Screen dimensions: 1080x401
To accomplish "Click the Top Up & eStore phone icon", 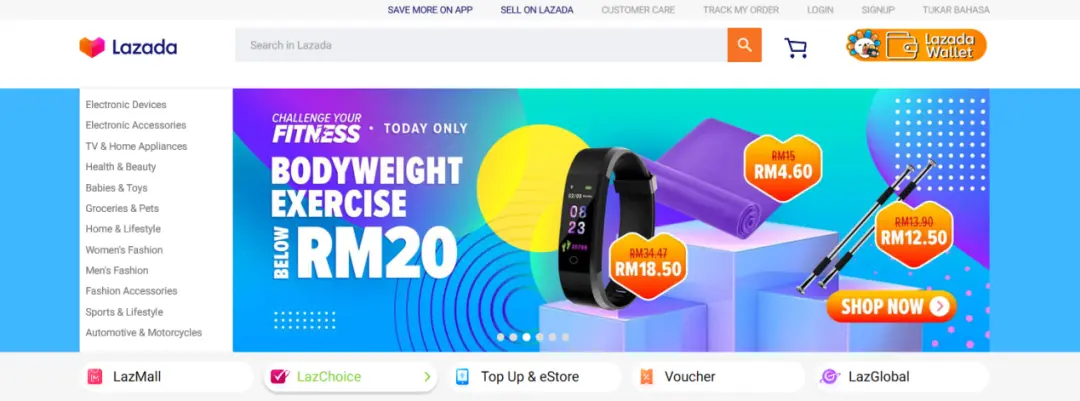I will 462,377.
